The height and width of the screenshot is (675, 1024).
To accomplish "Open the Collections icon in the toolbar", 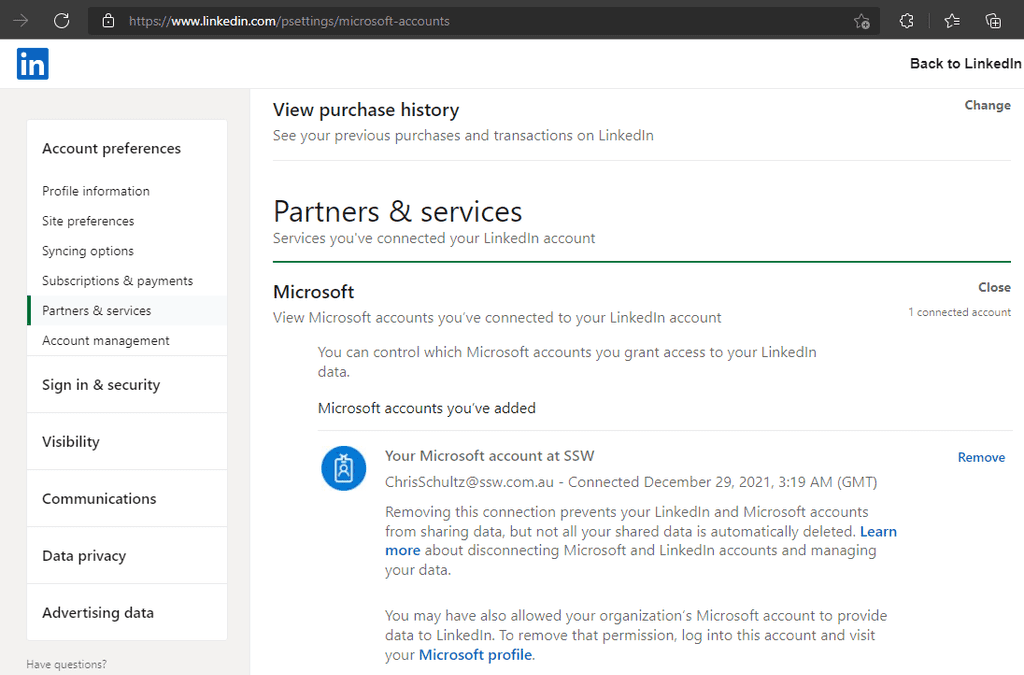I will tap(993, 21).
